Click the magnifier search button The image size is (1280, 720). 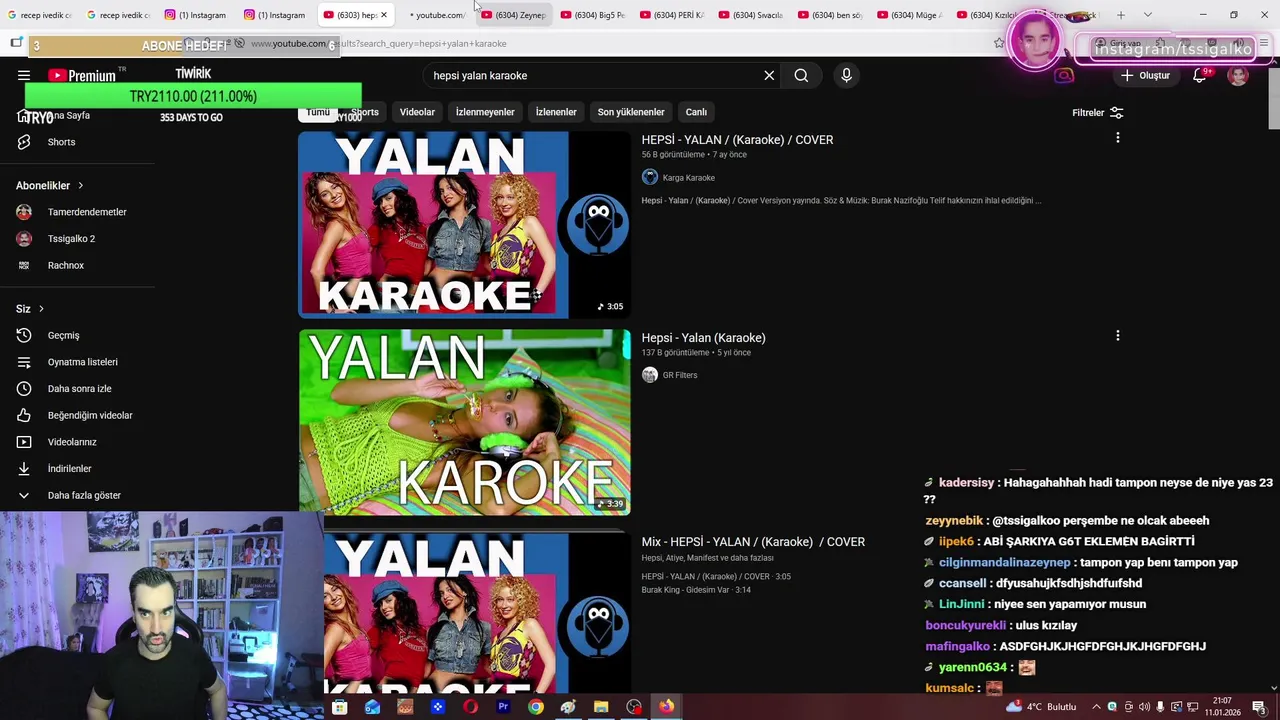coord(801,75)
